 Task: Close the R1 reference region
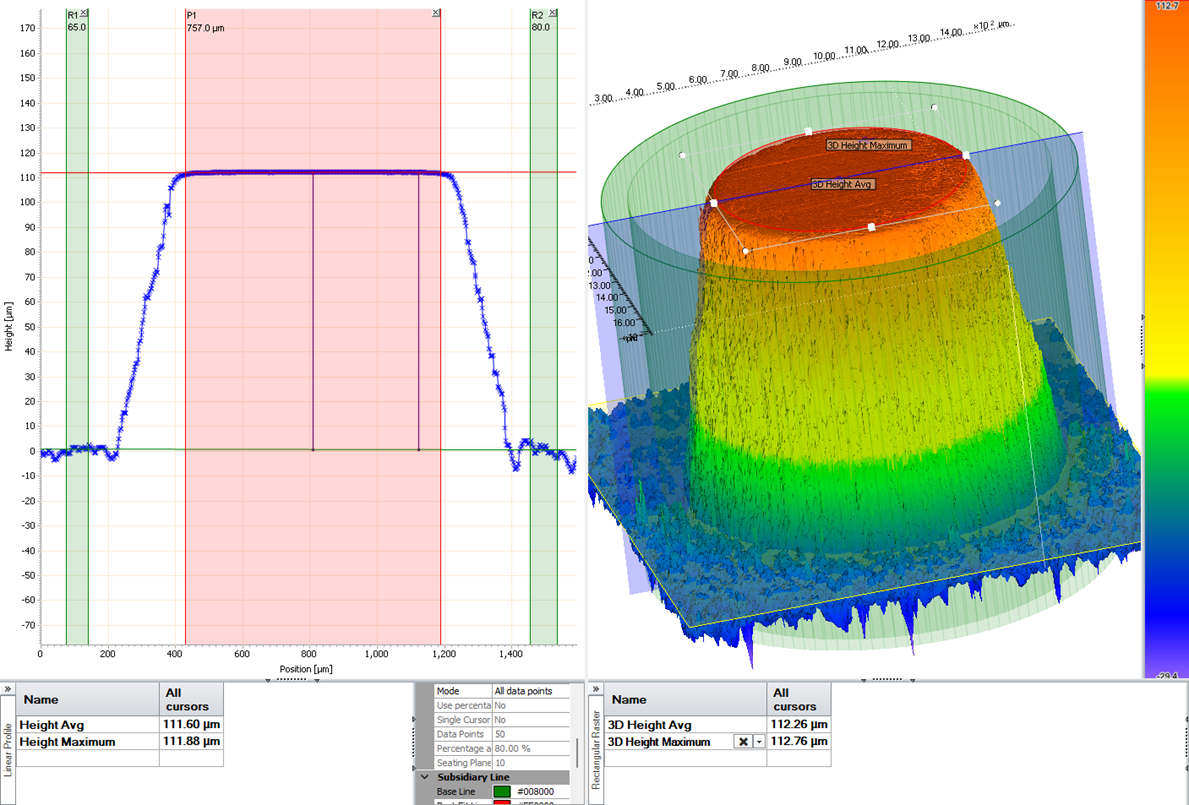pyautogui.click(x=83, y=13)
